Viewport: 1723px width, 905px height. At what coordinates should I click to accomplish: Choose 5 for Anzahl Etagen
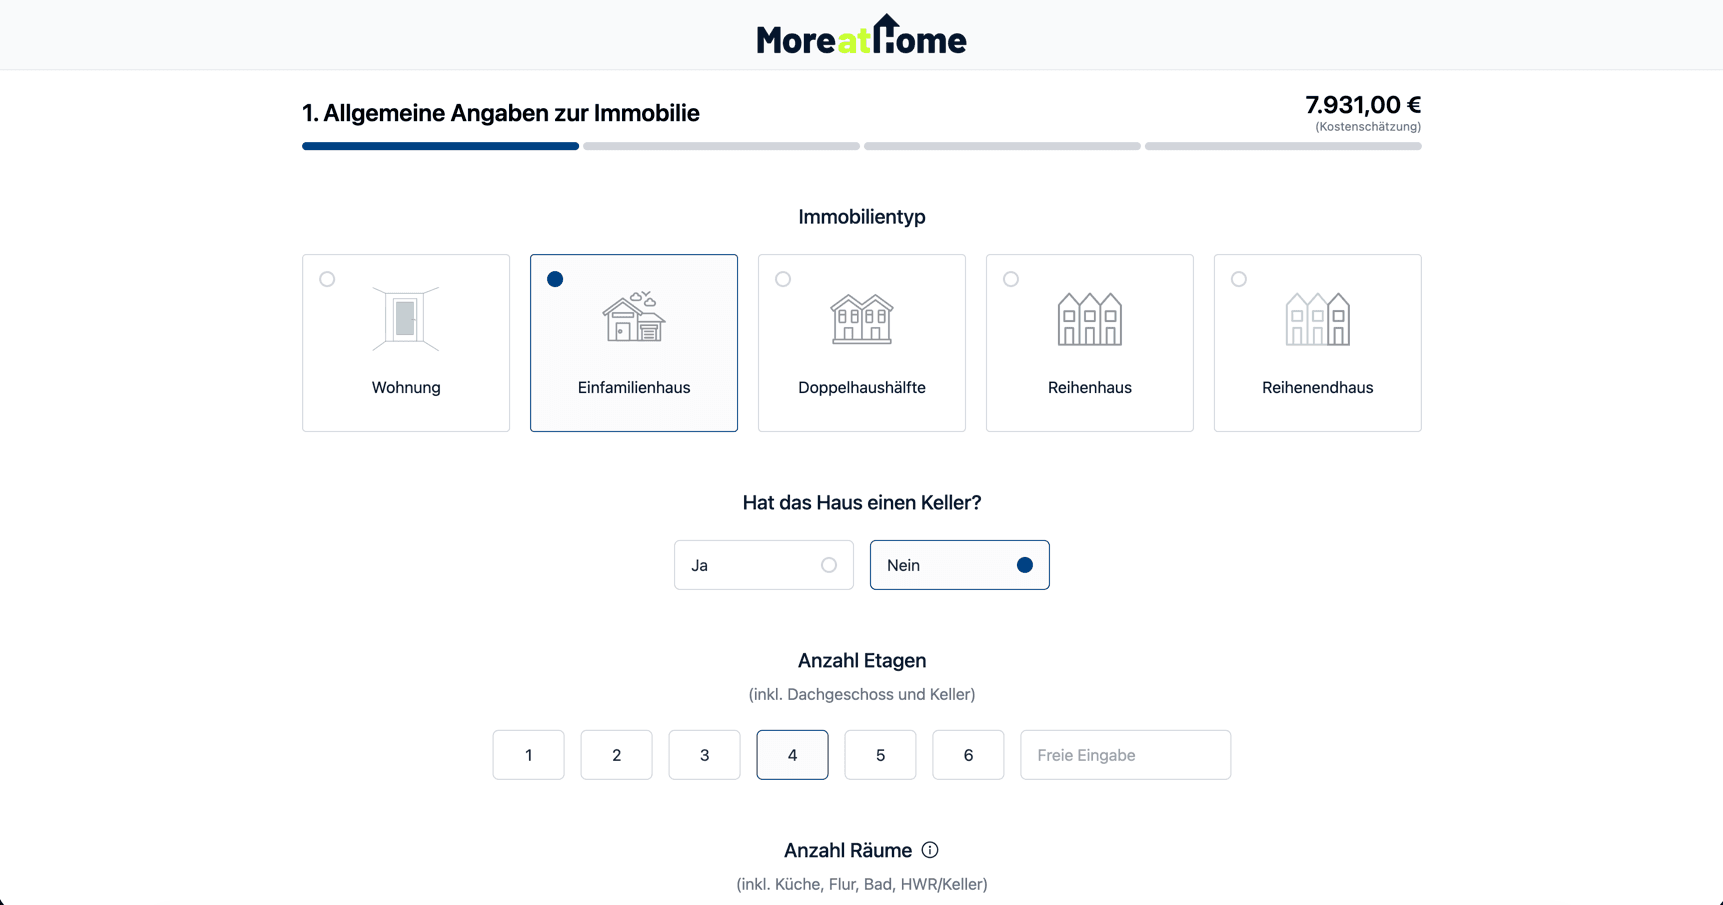(880, 755)
